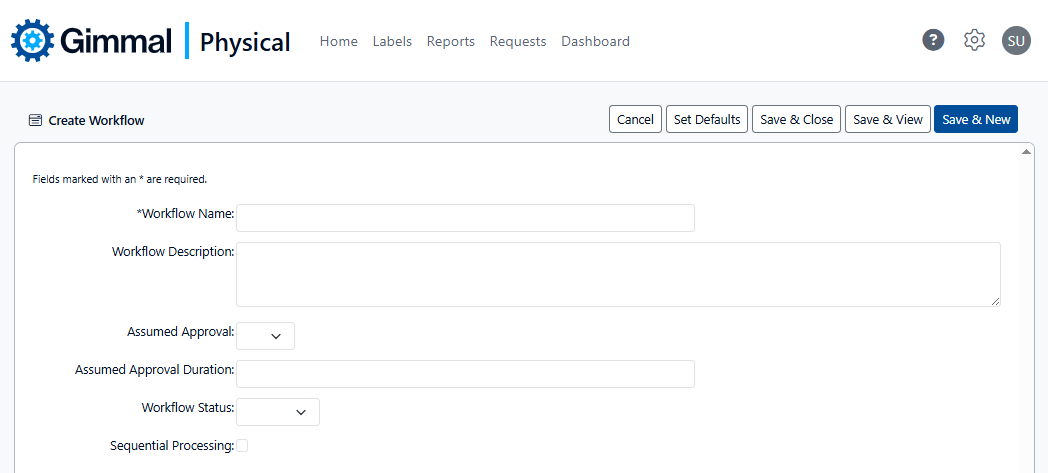Enable the Sequential Processing checkbox

coord(241,446)
